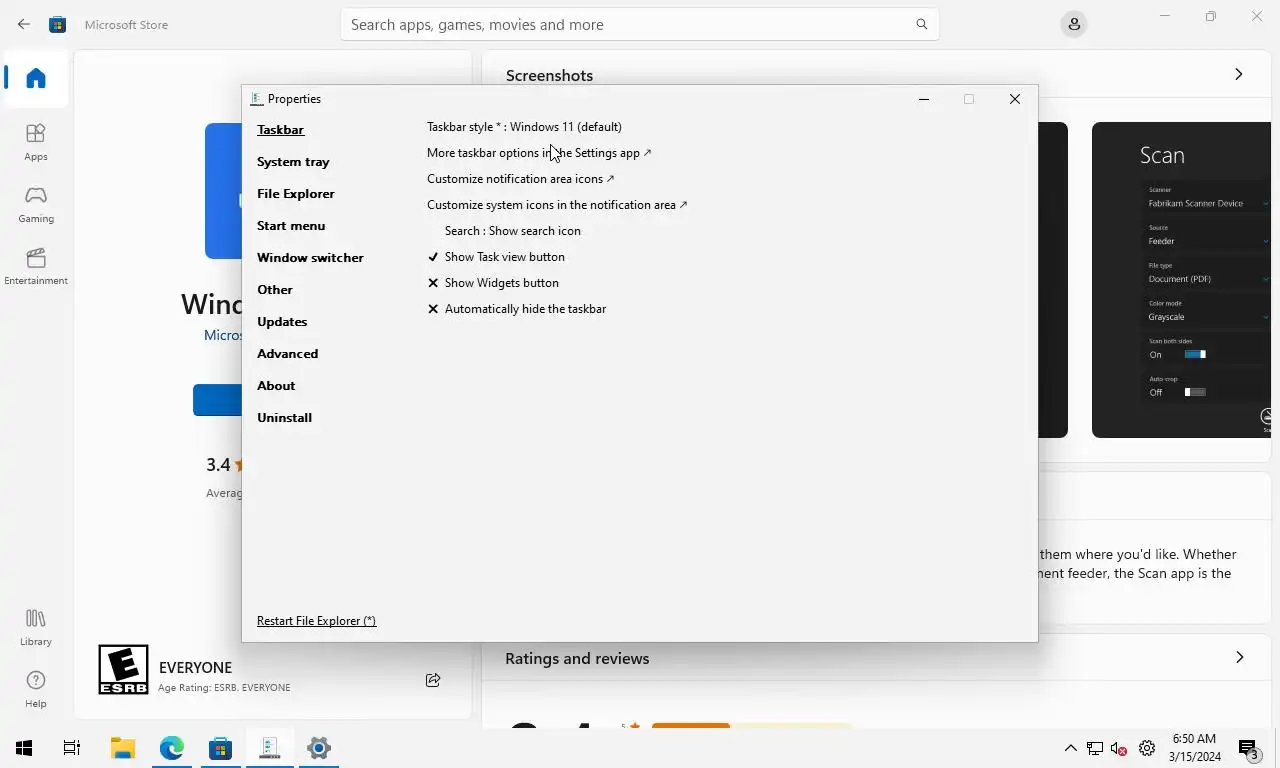Toggle Automatically hide the taskbar
Viewport: 1280px width, 768px height.
[517, 309]
